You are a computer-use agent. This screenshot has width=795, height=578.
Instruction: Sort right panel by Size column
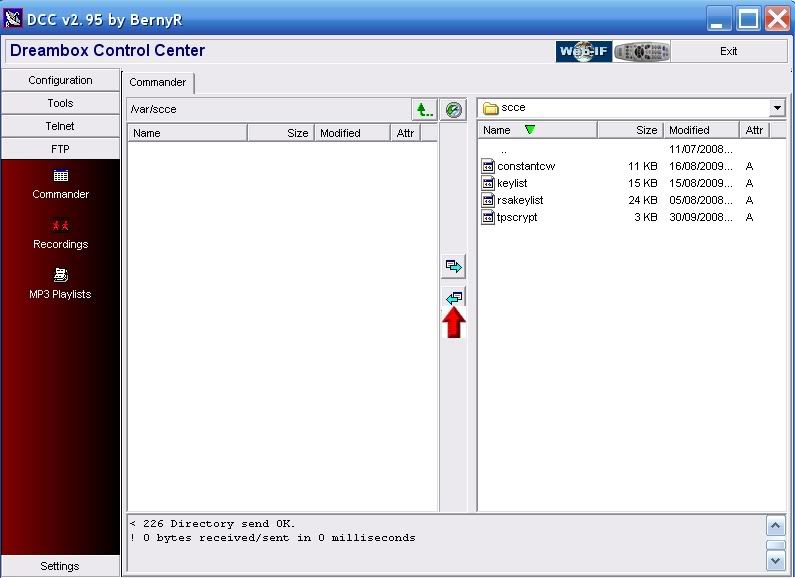pos(631,130)
